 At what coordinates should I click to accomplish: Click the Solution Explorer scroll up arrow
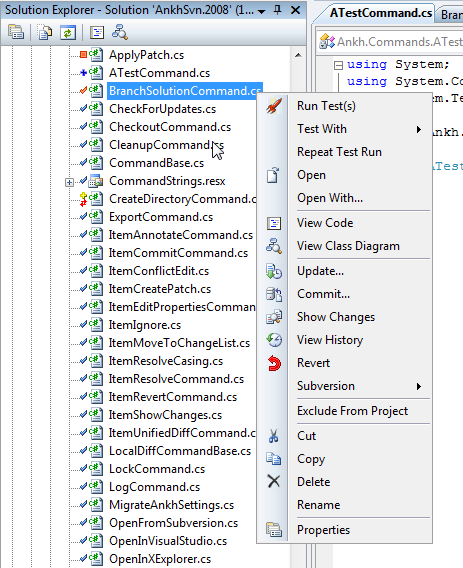point(298,55)
